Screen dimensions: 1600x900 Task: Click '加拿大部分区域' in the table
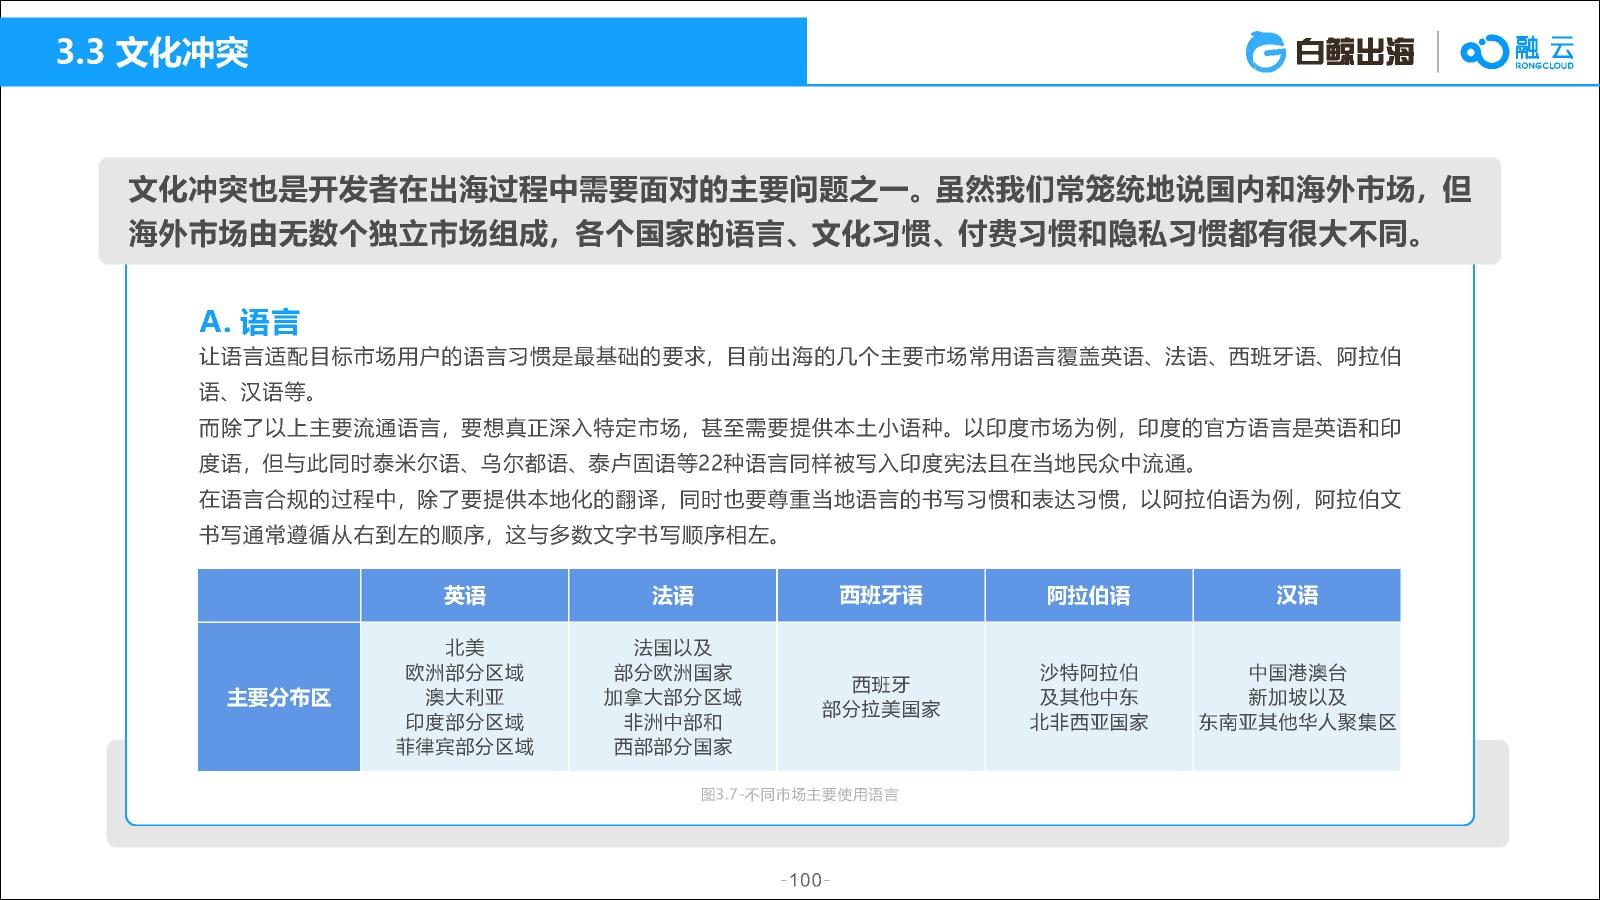pyautogui.click(x=673, y=697)
